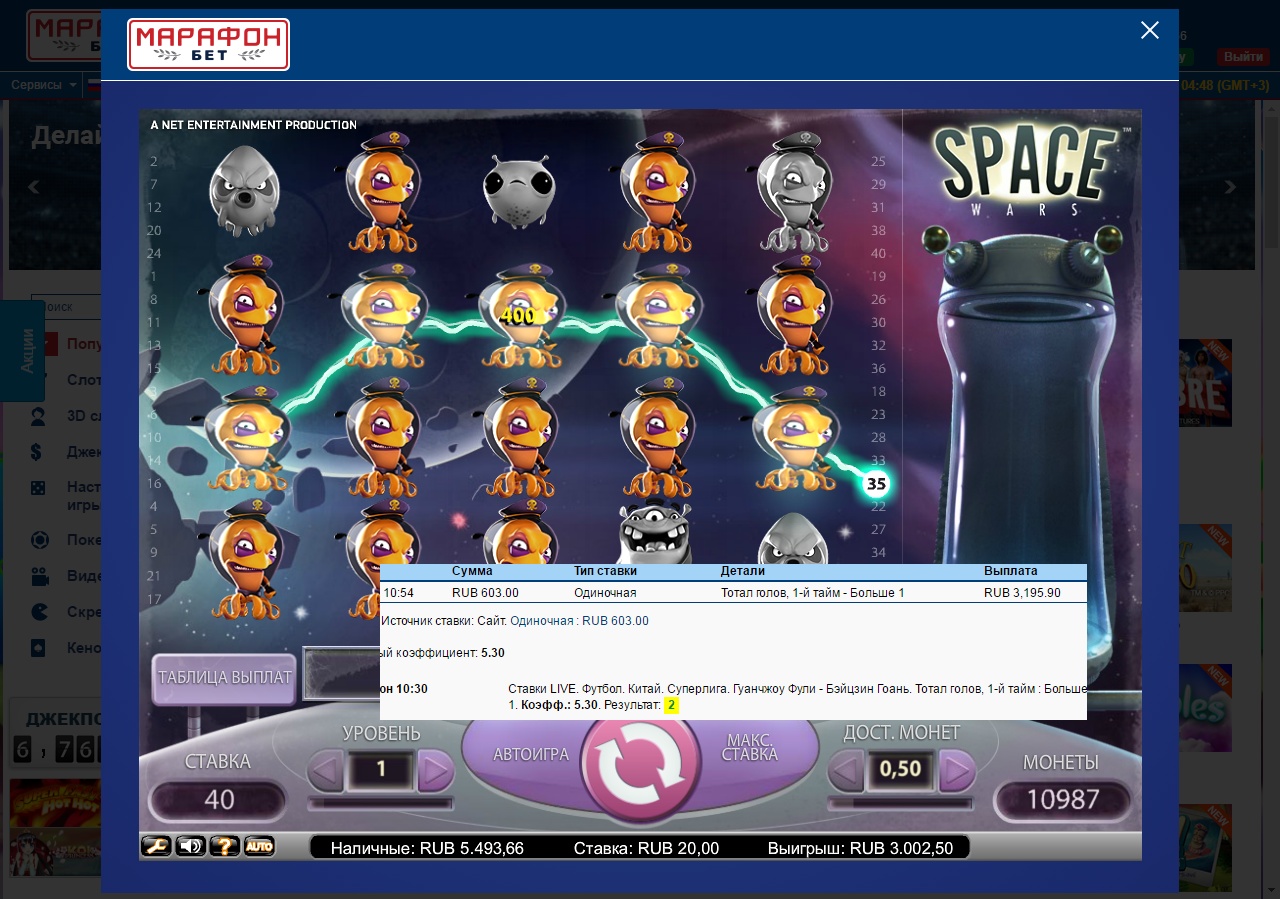Image resolution: width=1280 pixels, height=899 pixels.
Task: Click payline number 35 marker
Action: (x=876, y=485)
